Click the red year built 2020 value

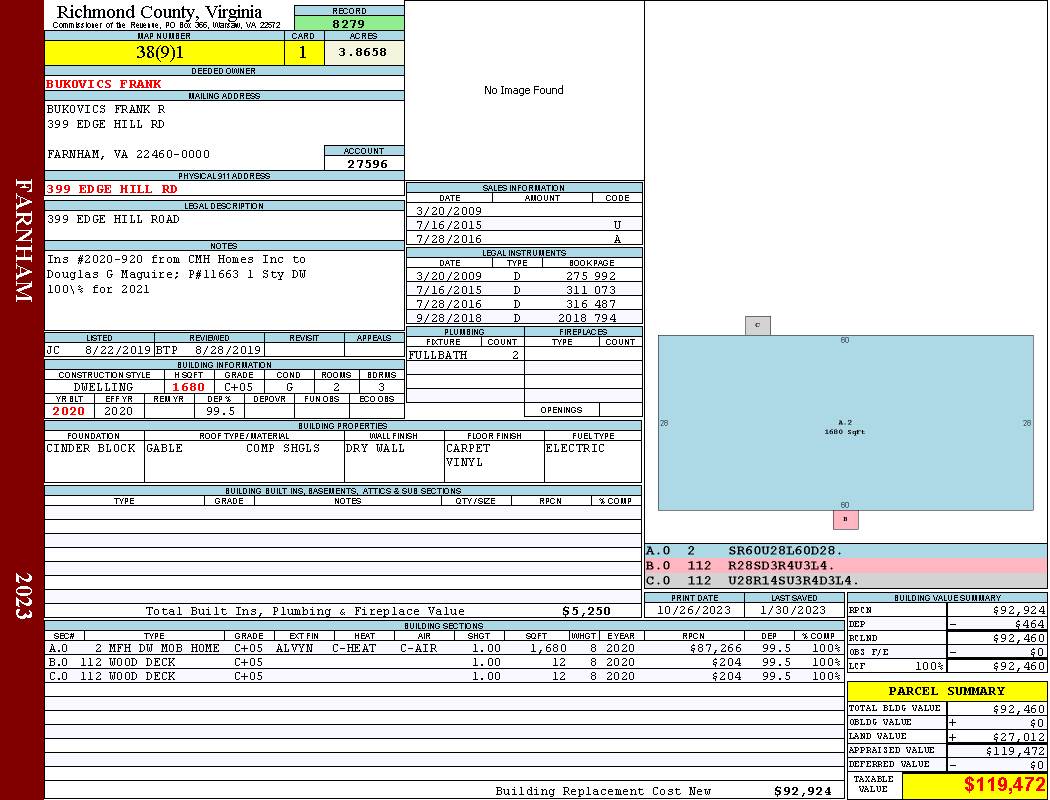[x=69, y=411]
